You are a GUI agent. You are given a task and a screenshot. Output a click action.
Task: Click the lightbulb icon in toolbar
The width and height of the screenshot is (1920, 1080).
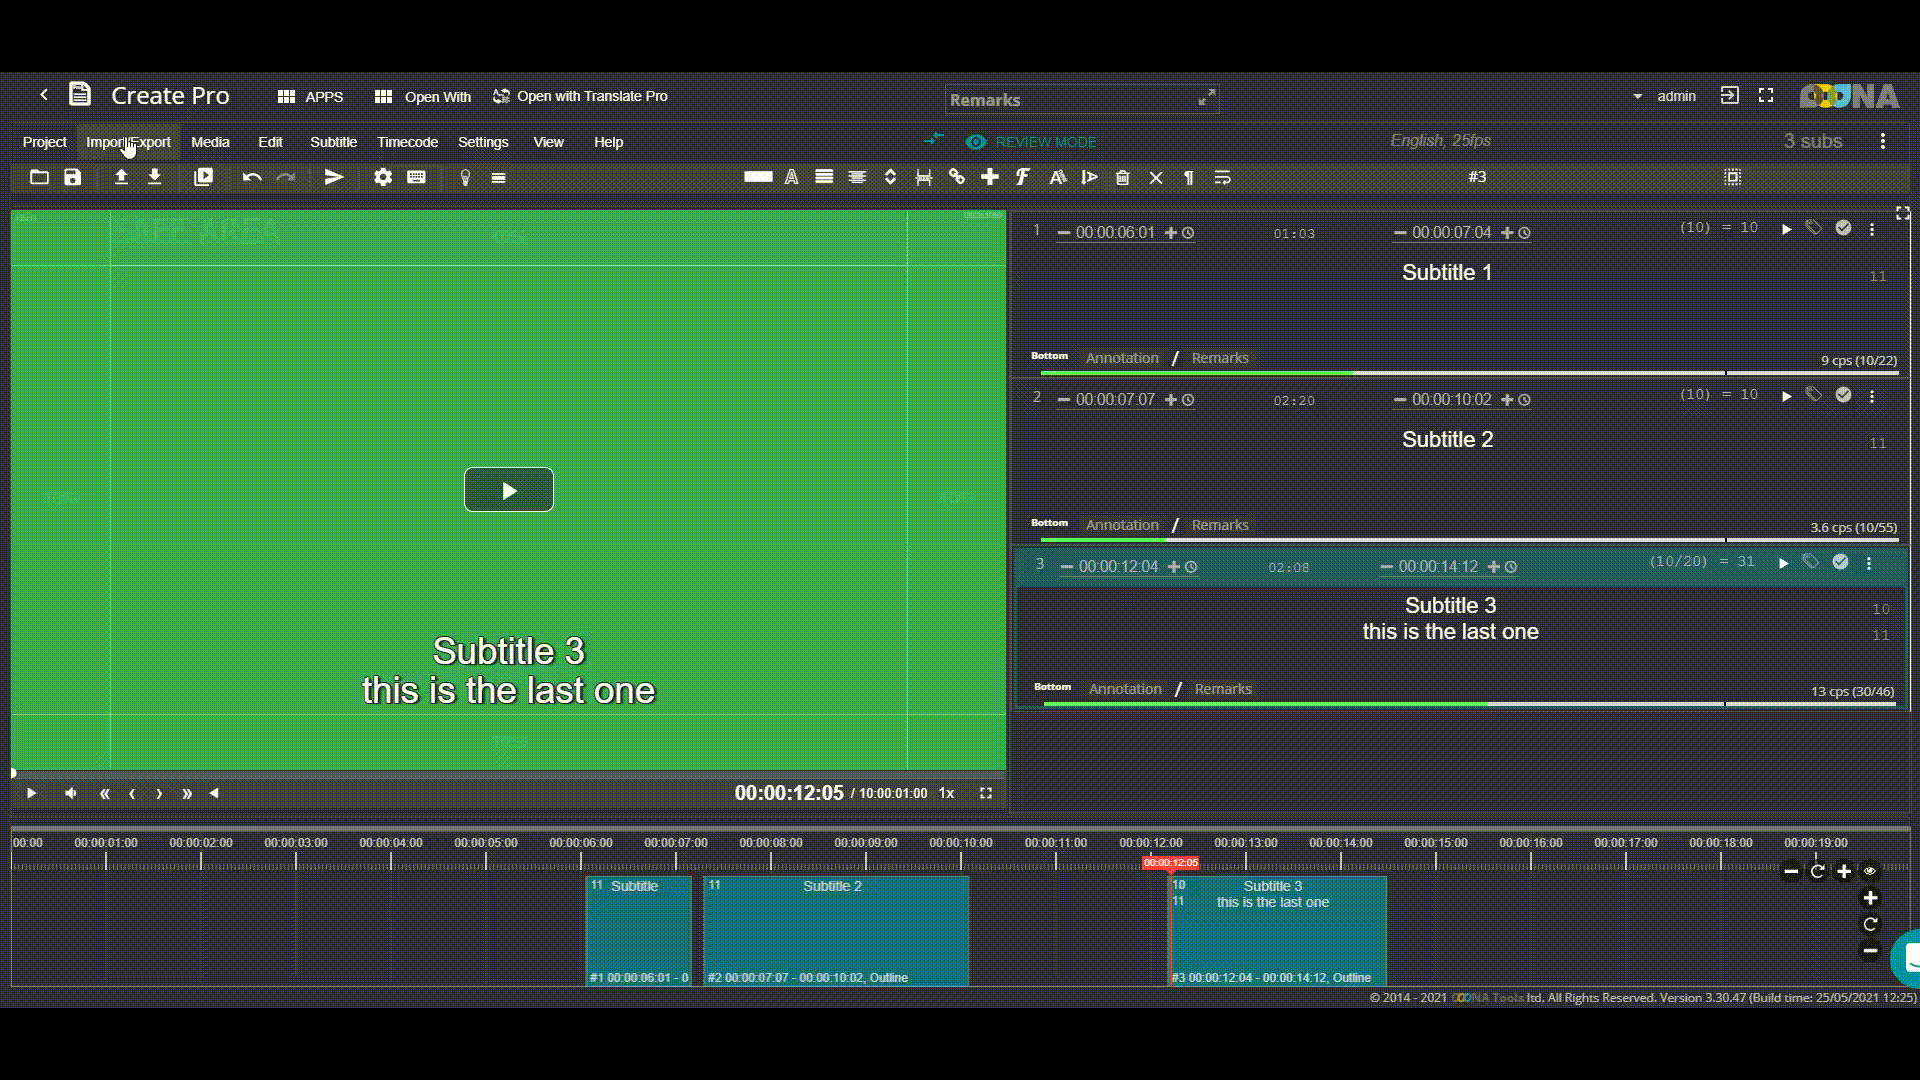point(465,177)
